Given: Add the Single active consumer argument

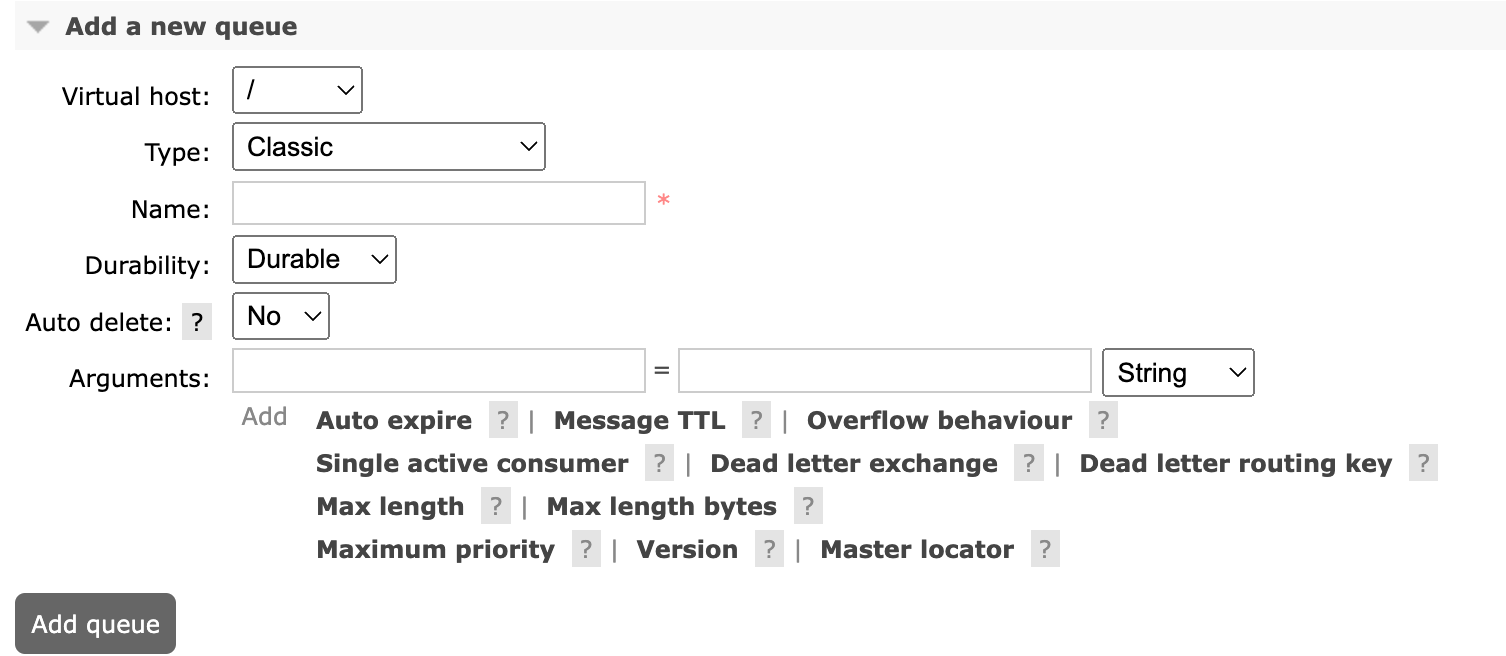Looking at the screenshot, I should pos(472,464).
